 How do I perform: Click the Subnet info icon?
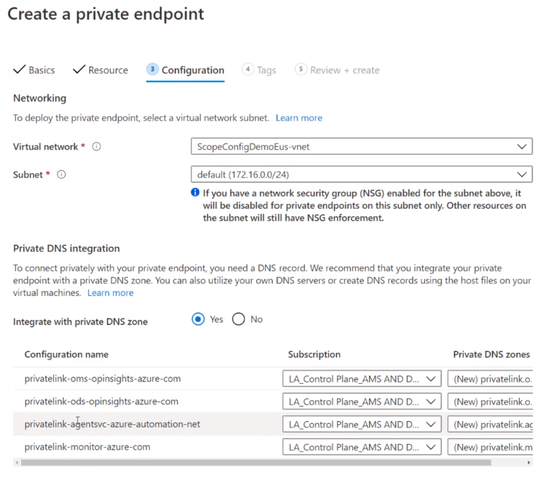click(61, 175)
